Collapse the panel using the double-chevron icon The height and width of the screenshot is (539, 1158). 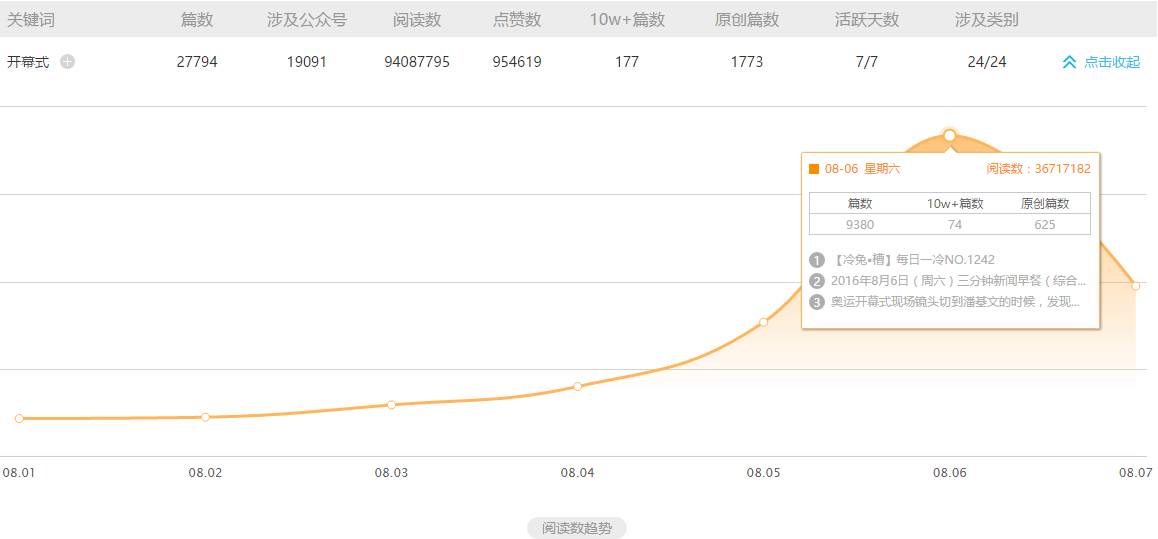coord(1069,62)
